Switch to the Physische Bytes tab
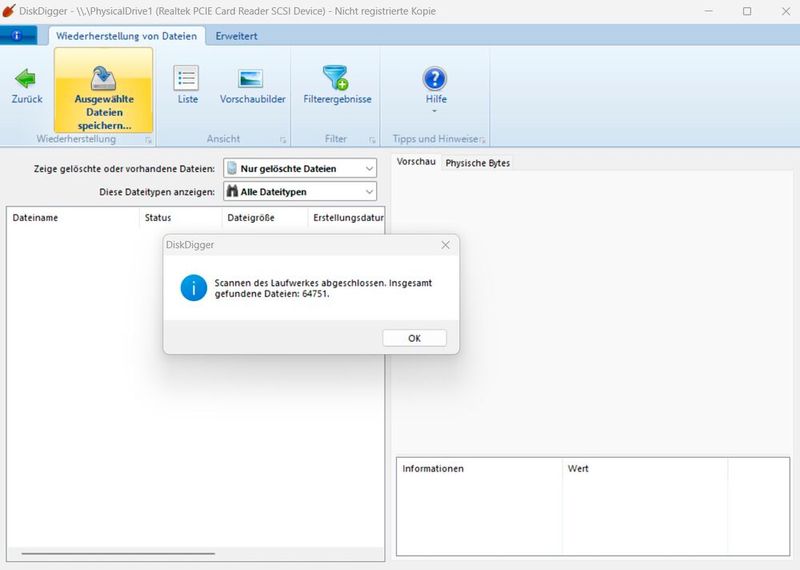 pos(478,163)
